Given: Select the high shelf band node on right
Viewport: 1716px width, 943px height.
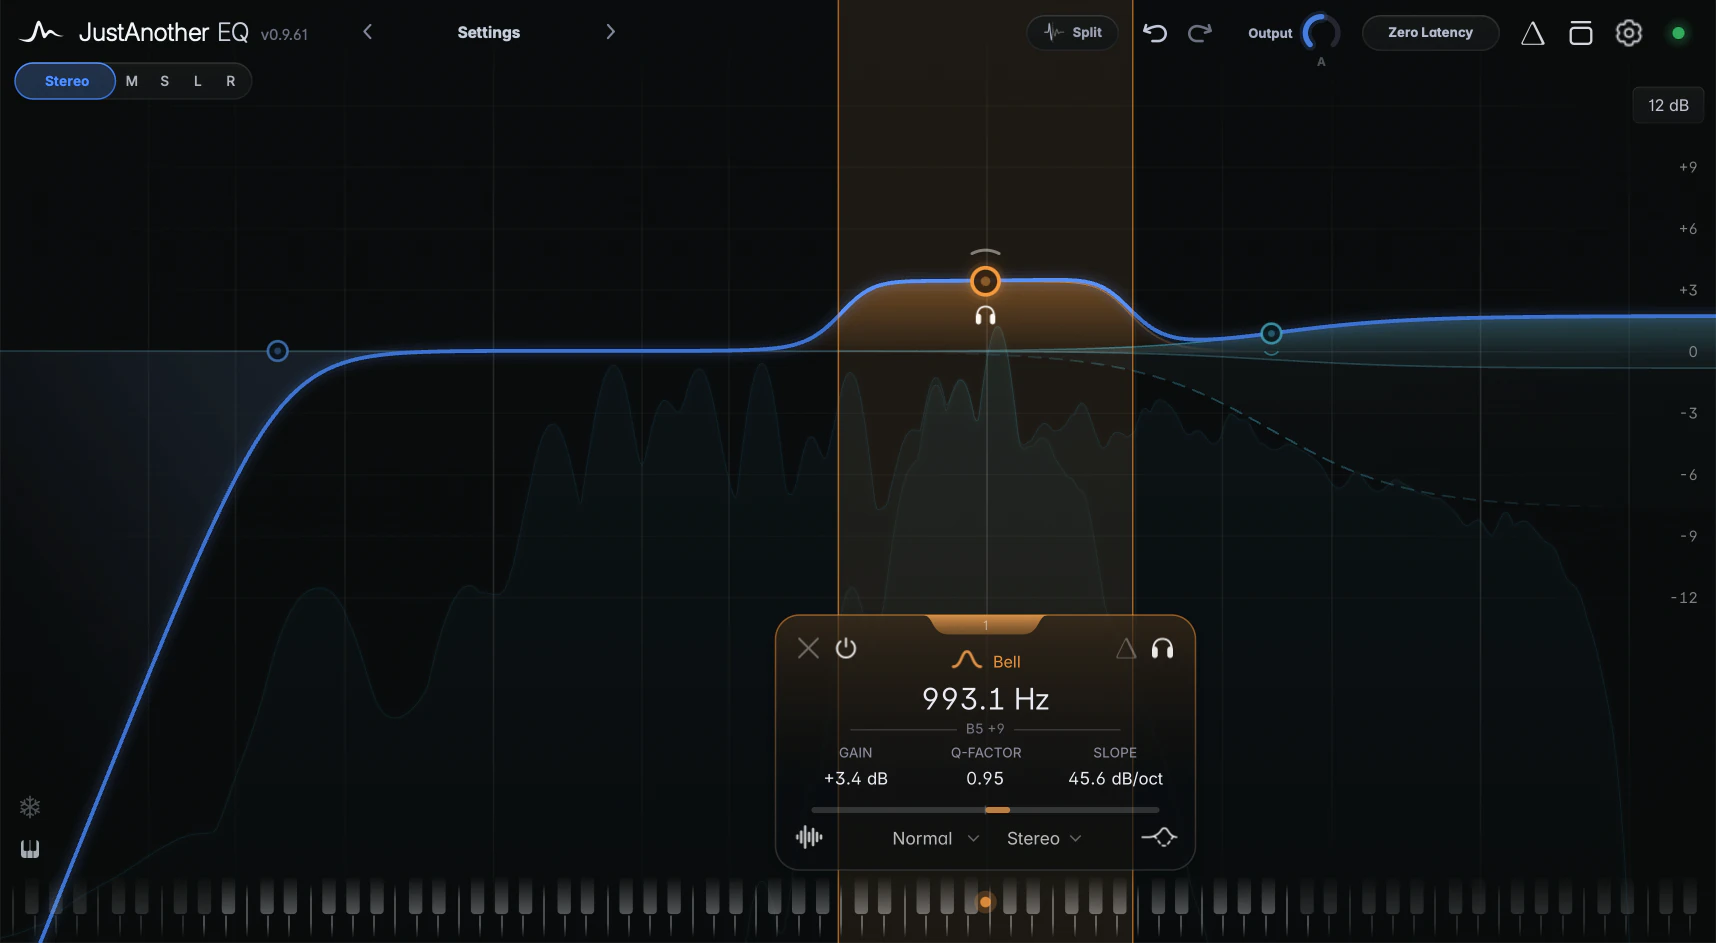Looking at the screenshot, I should 1271,333.
